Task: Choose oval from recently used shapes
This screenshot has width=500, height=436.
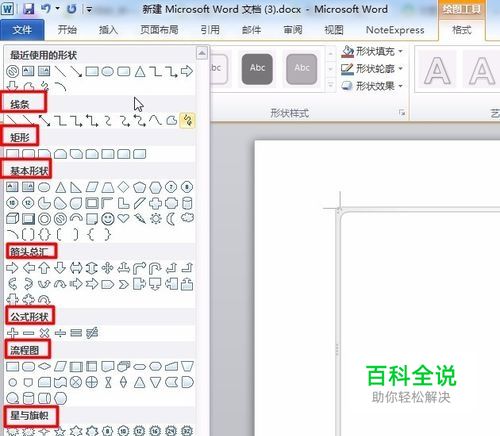Action: point(107,71)
